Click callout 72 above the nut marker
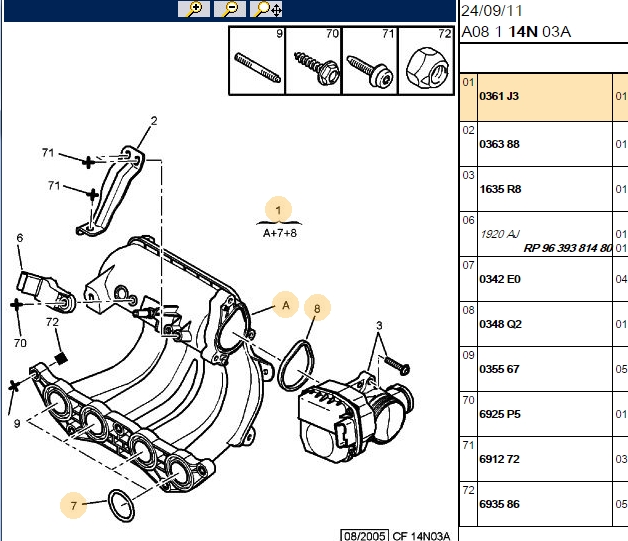This screenshot has height=541, width=628. click(52, 322)
